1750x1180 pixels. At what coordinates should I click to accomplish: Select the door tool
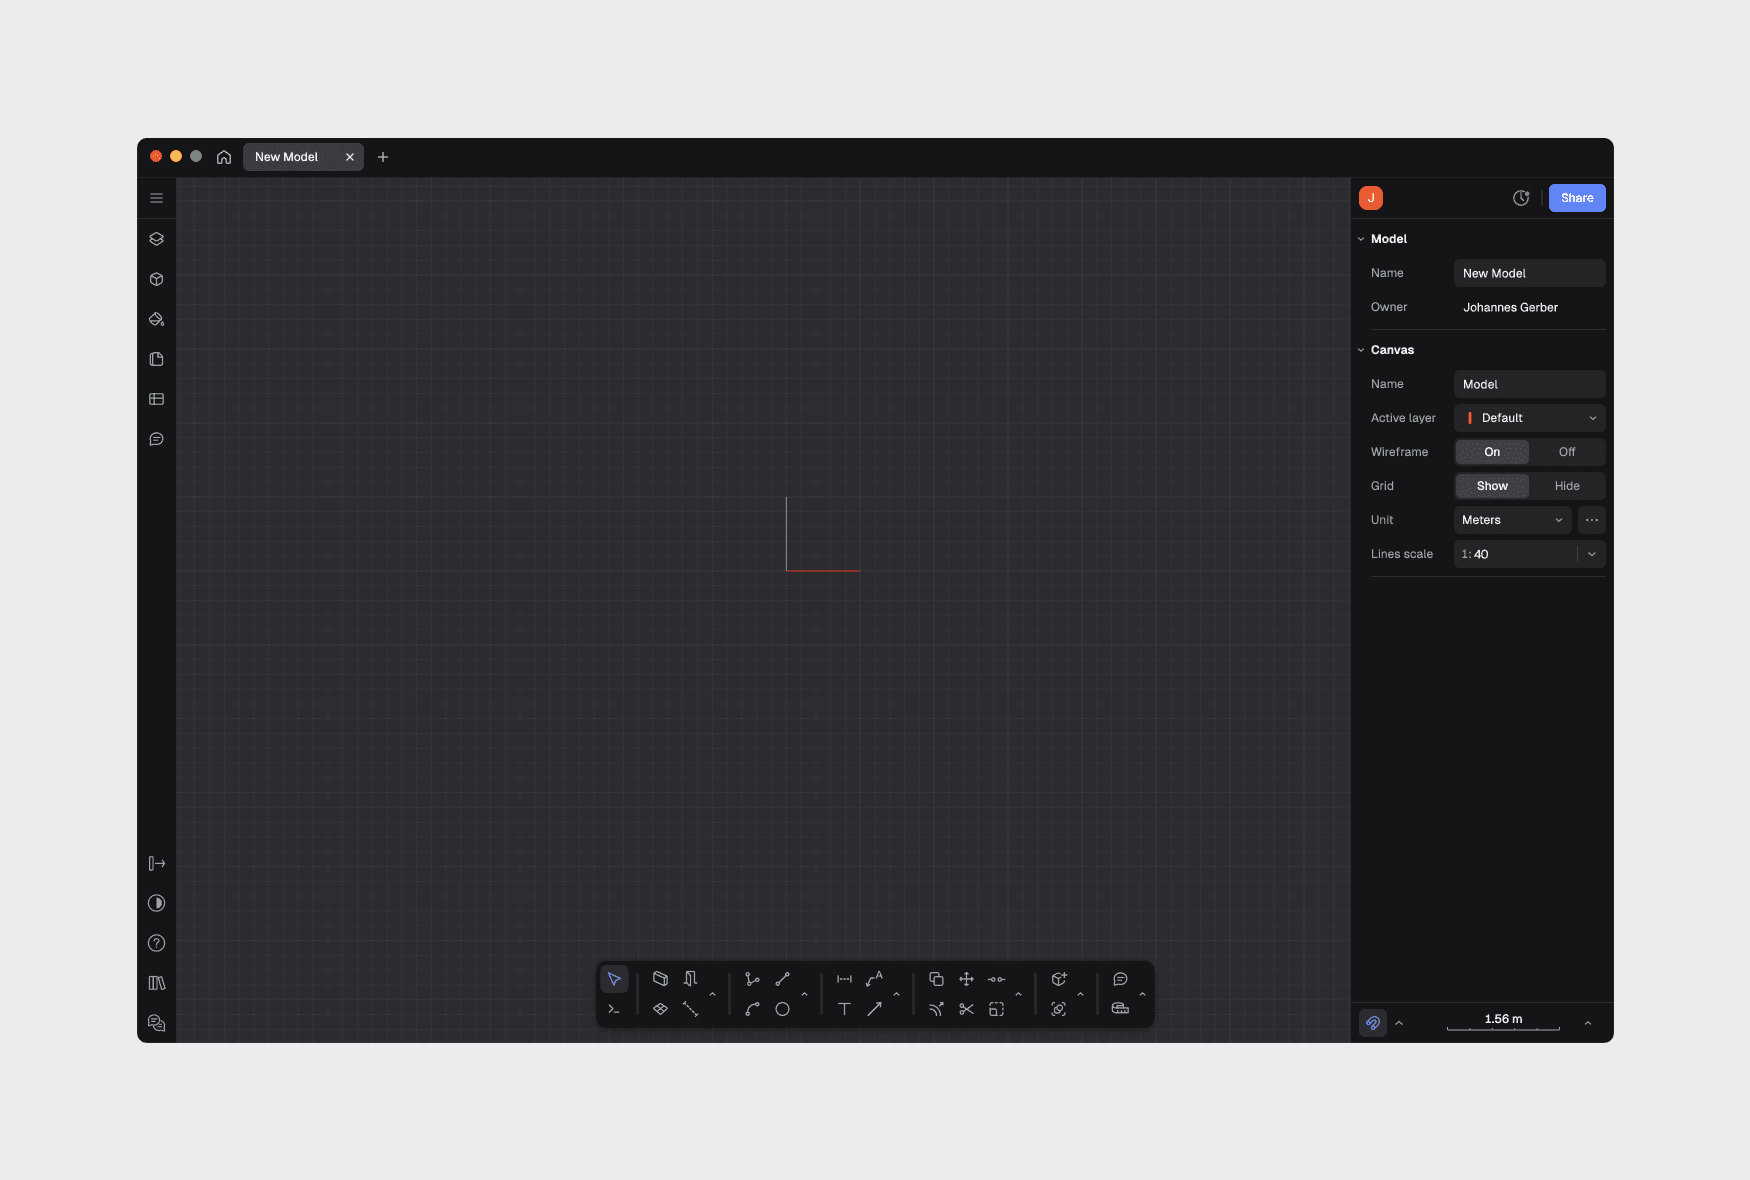[690, 979]
